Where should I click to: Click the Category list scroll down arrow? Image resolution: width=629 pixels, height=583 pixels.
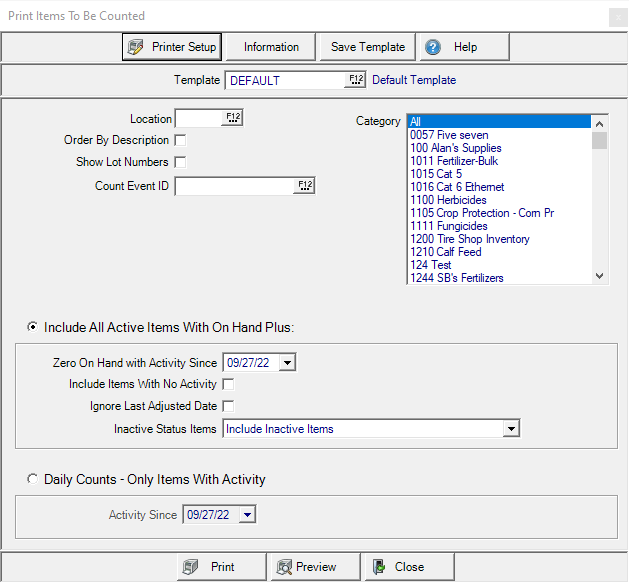point(600,276)
